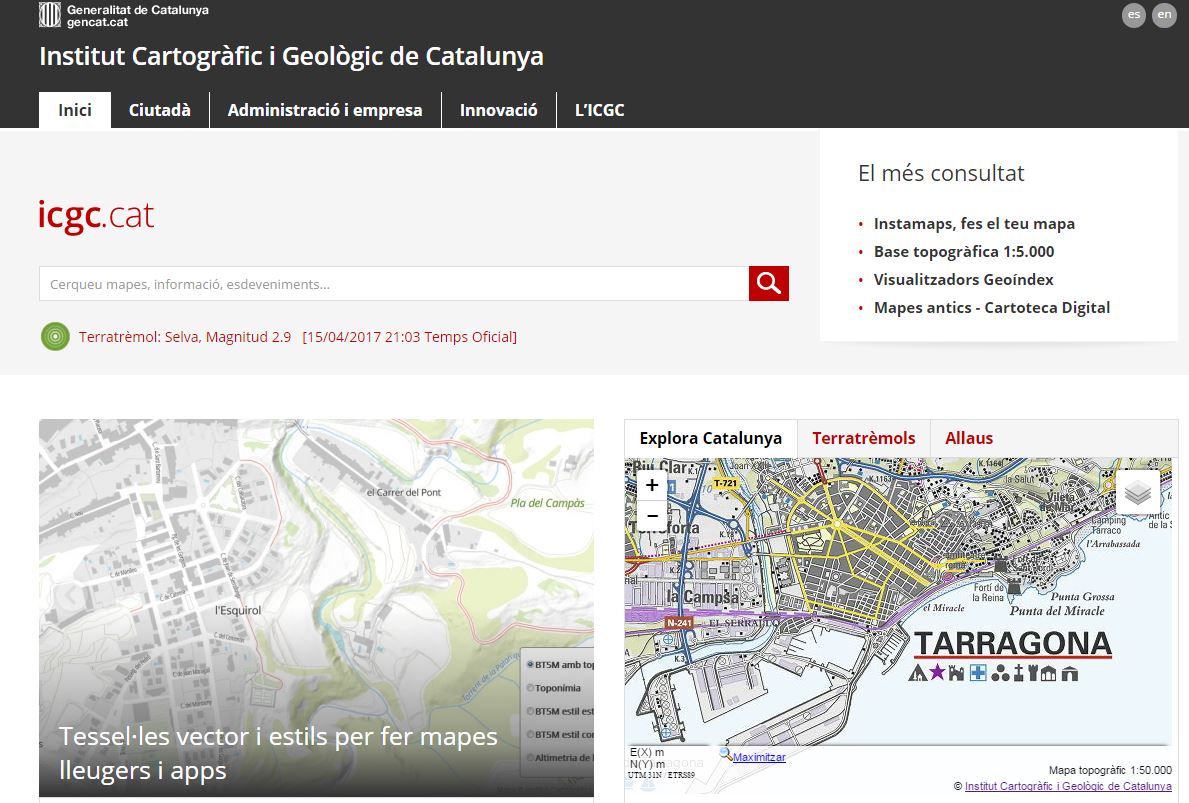The image size is (1189, 803).
Task: Open Mapes antics - Cartoteca Digital link
Action: click(x=992, y=308)
